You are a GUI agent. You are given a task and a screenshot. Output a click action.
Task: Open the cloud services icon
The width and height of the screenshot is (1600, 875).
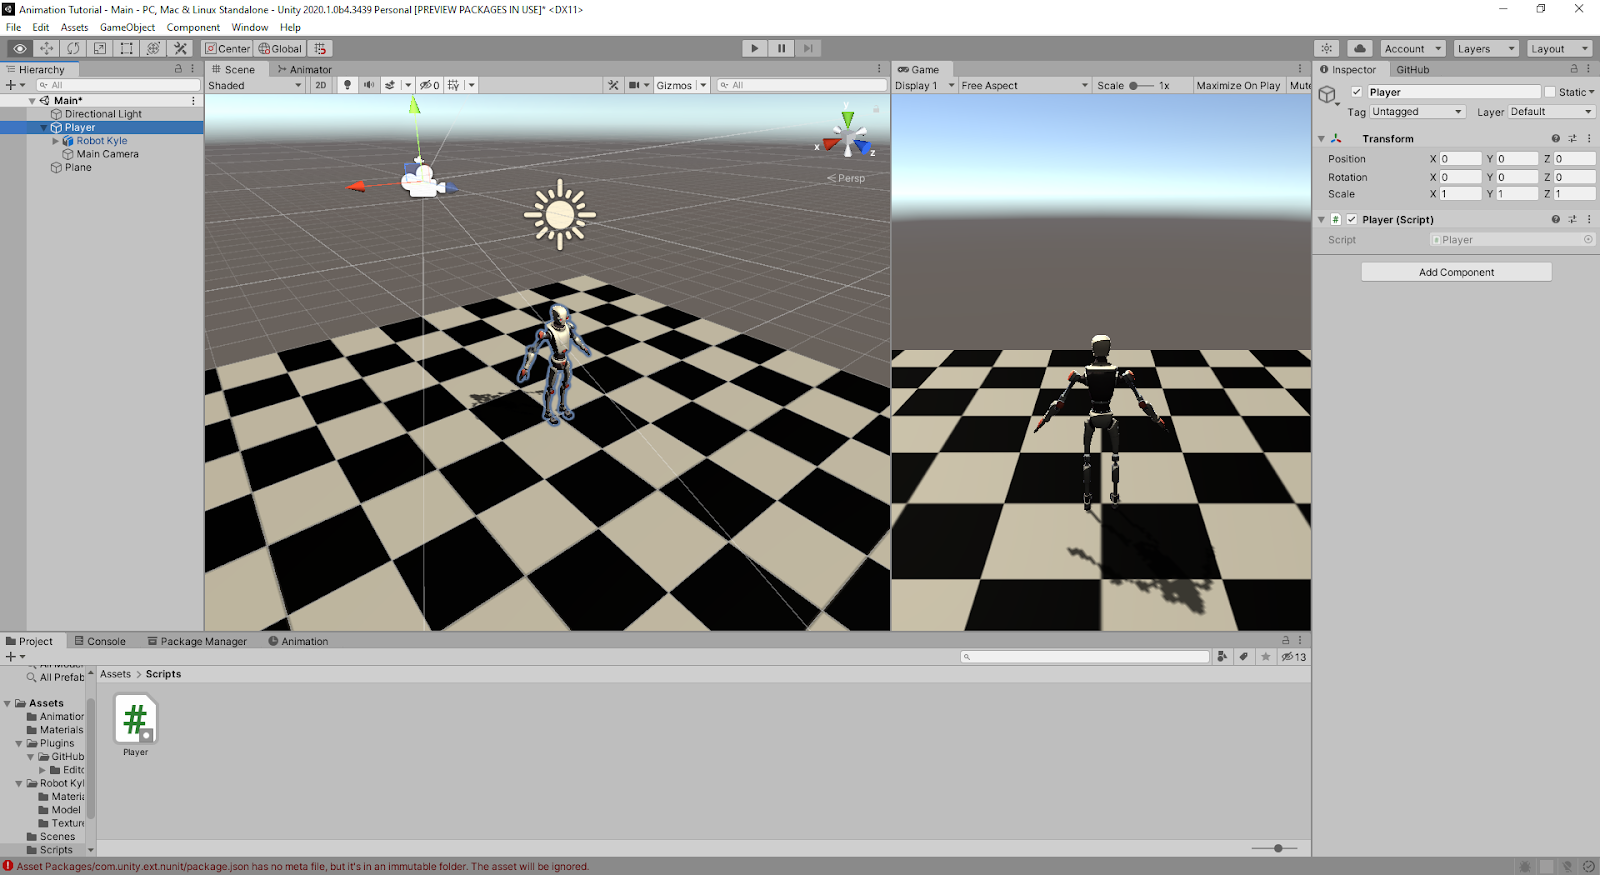1360,48
